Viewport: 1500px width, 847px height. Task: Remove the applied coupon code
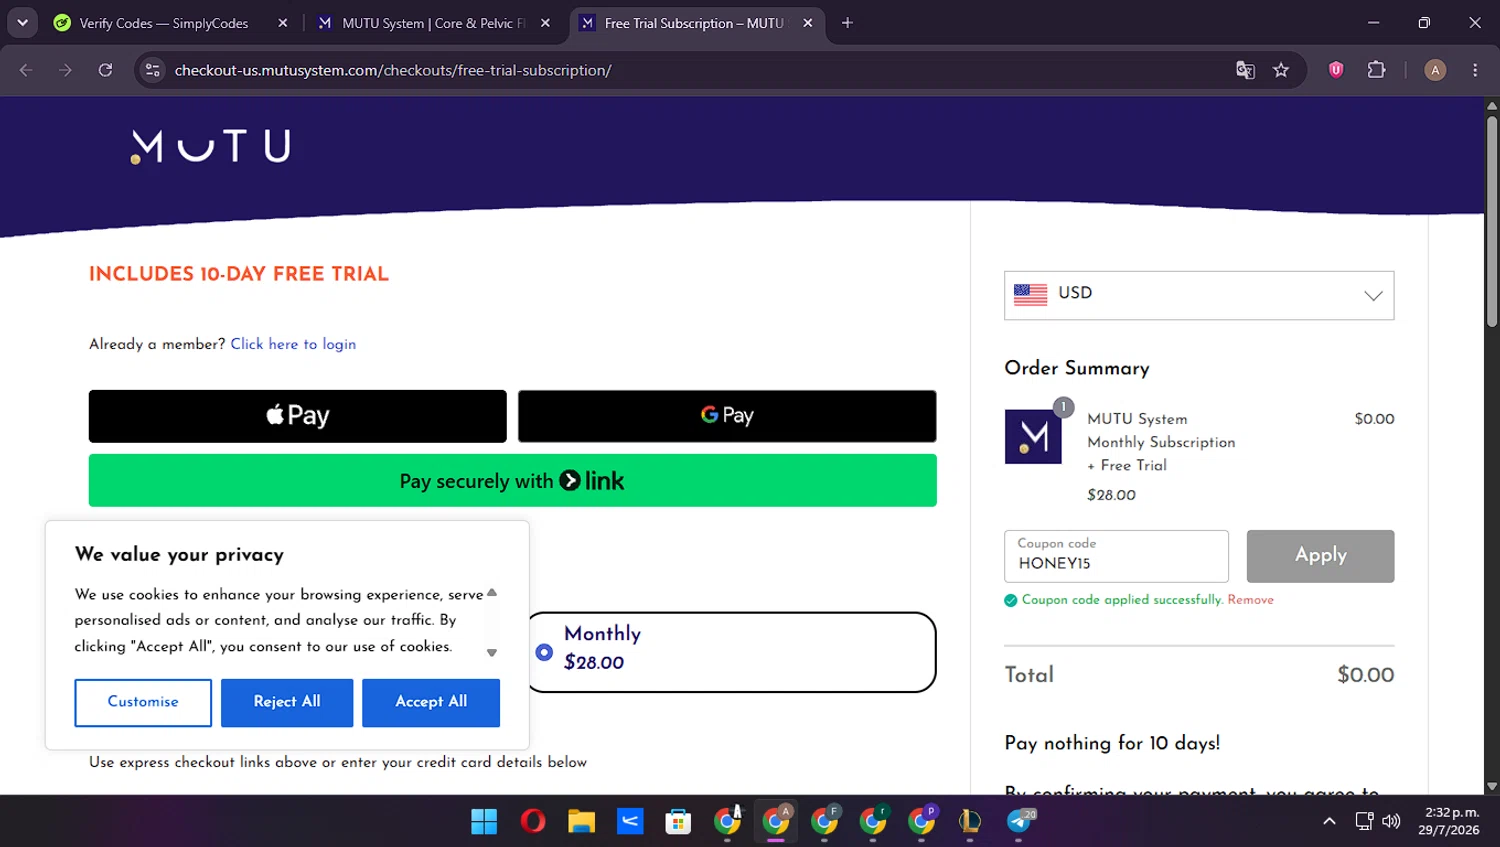1251,600
